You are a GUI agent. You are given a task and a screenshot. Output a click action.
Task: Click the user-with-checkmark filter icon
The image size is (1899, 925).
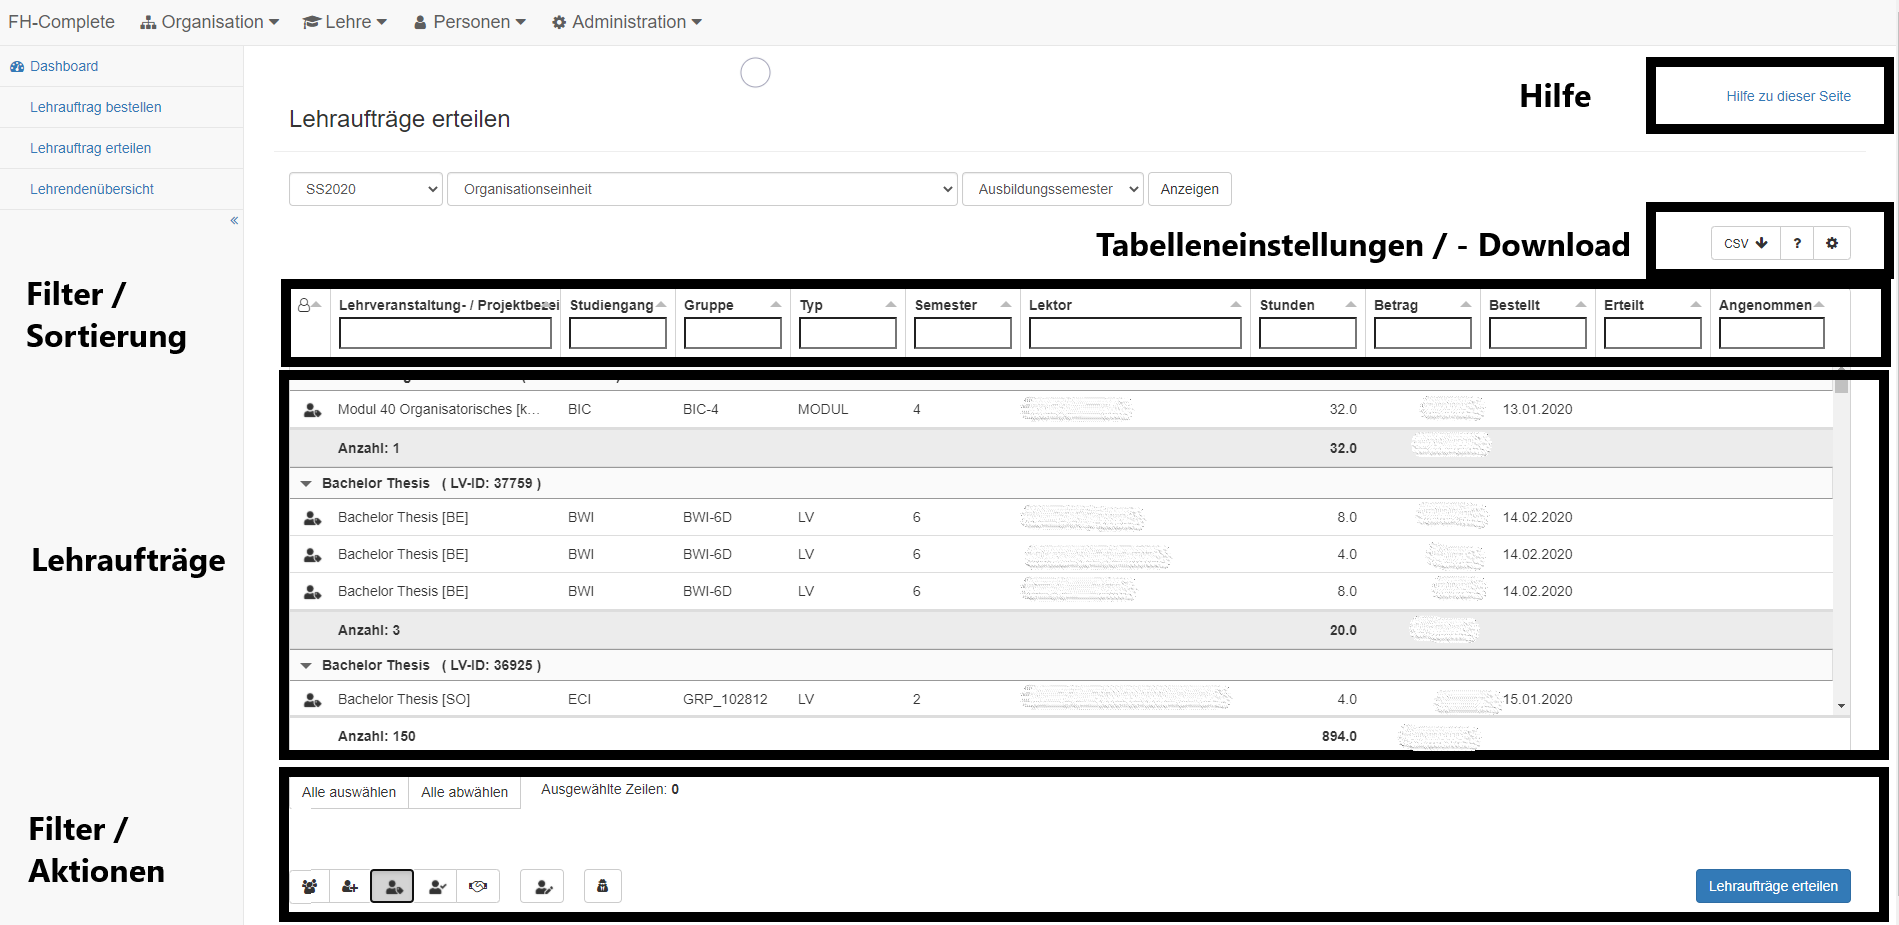436,886
